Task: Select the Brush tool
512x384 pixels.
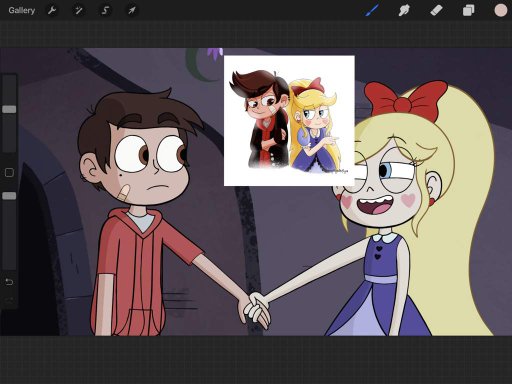Action: [x=372, y=10]
